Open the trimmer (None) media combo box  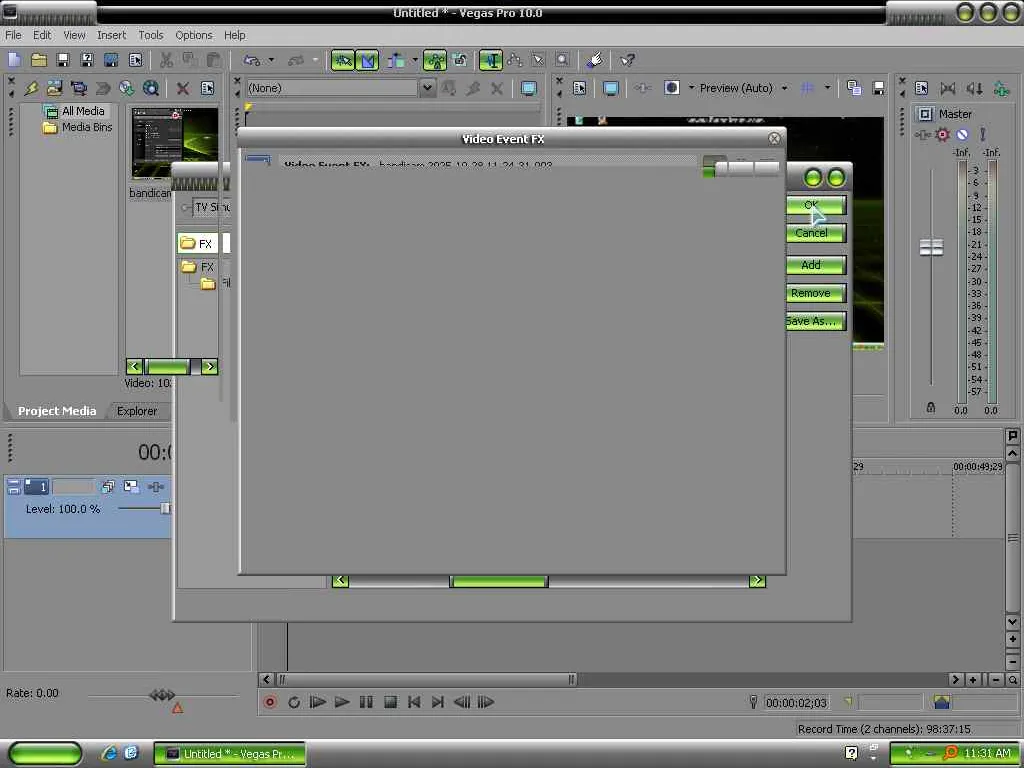[x=340, y=88]
